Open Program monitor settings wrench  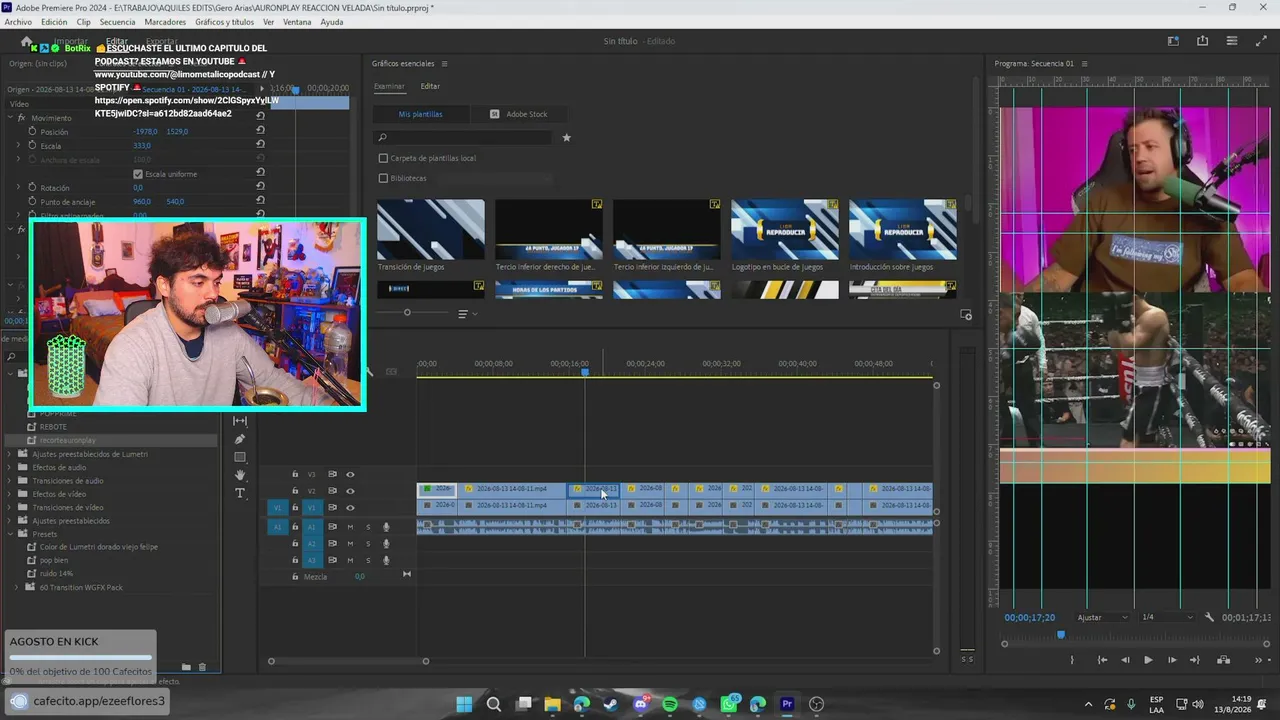1209,617
